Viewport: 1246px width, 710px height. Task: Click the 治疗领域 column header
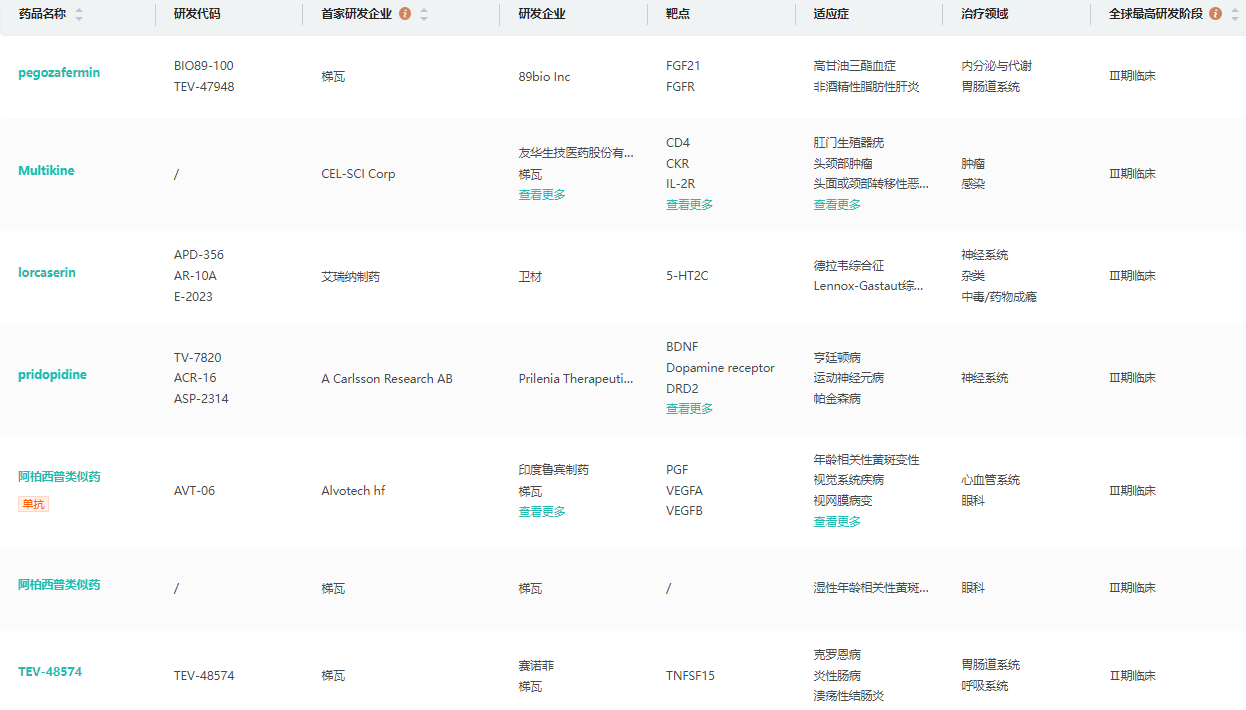[985, 14]
